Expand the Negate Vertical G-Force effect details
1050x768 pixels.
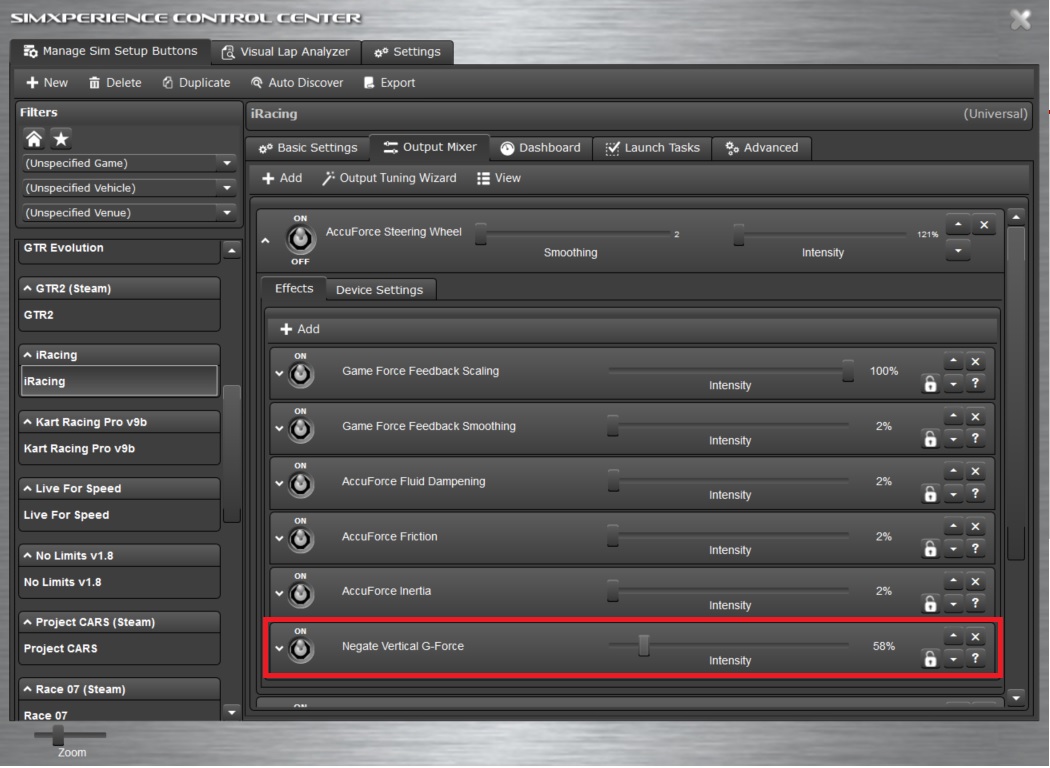(279, 648)
